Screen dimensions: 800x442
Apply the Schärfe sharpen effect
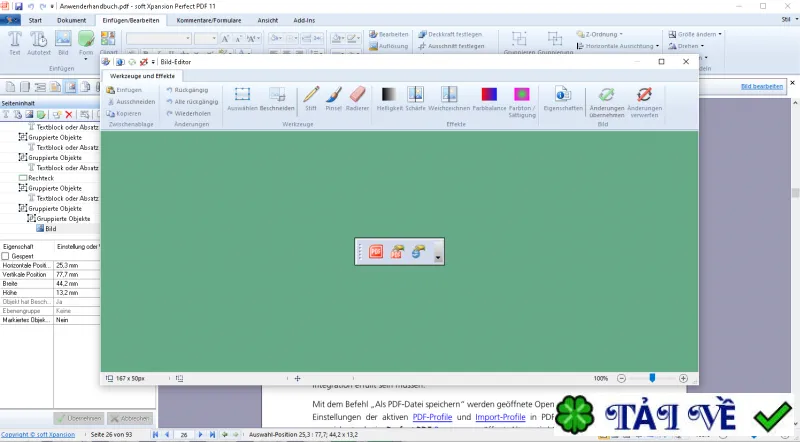(x=415, y=99)
